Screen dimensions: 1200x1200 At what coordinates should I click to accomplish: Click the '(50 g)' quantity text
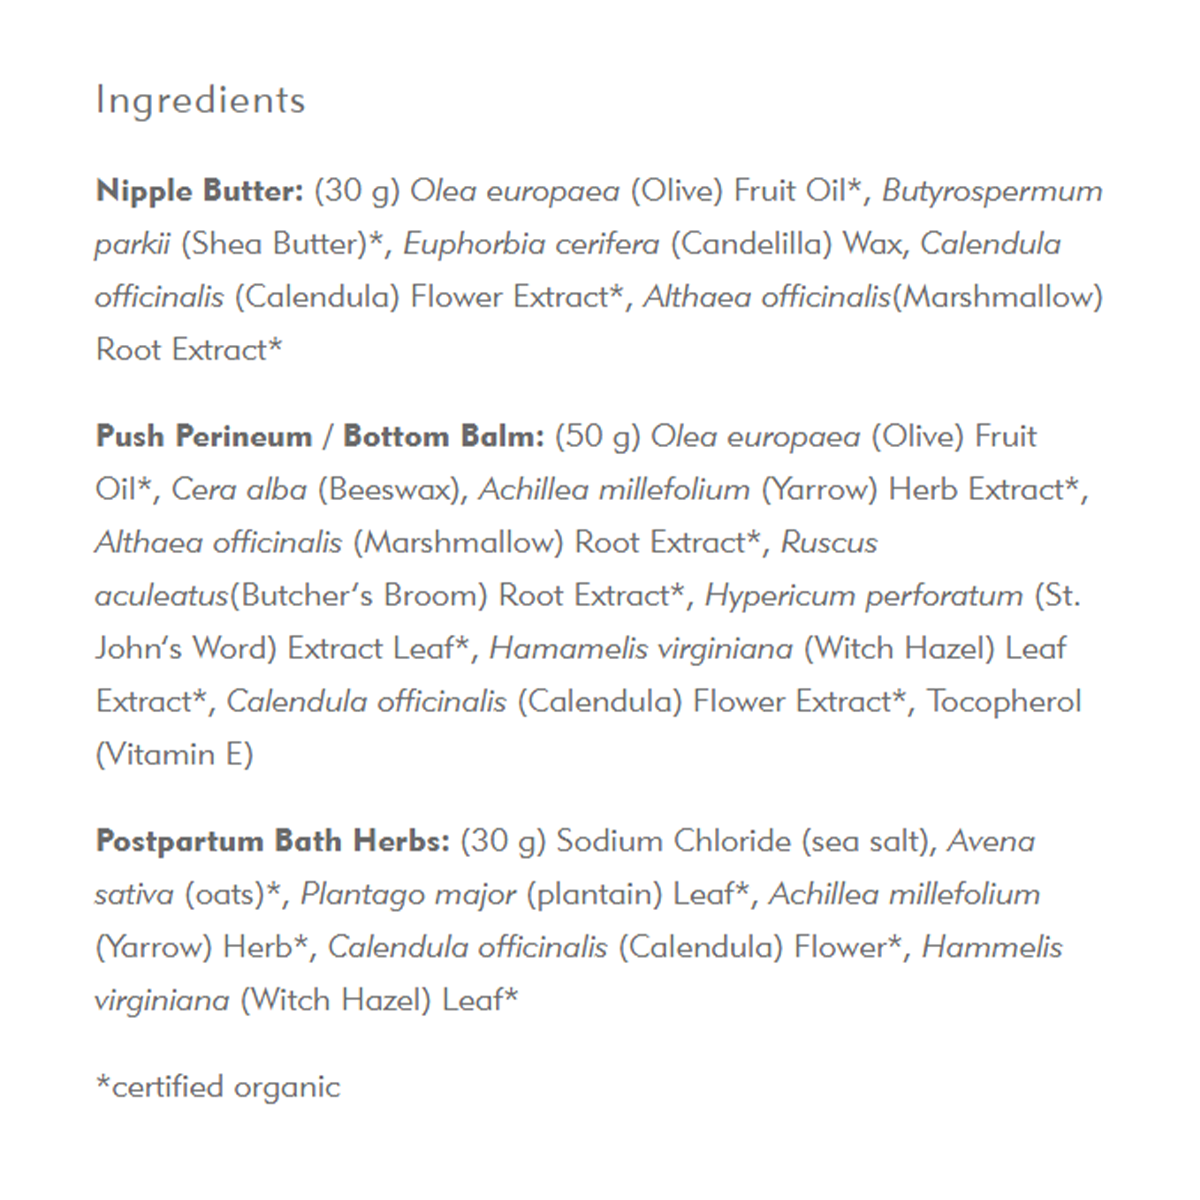point(597,437)
